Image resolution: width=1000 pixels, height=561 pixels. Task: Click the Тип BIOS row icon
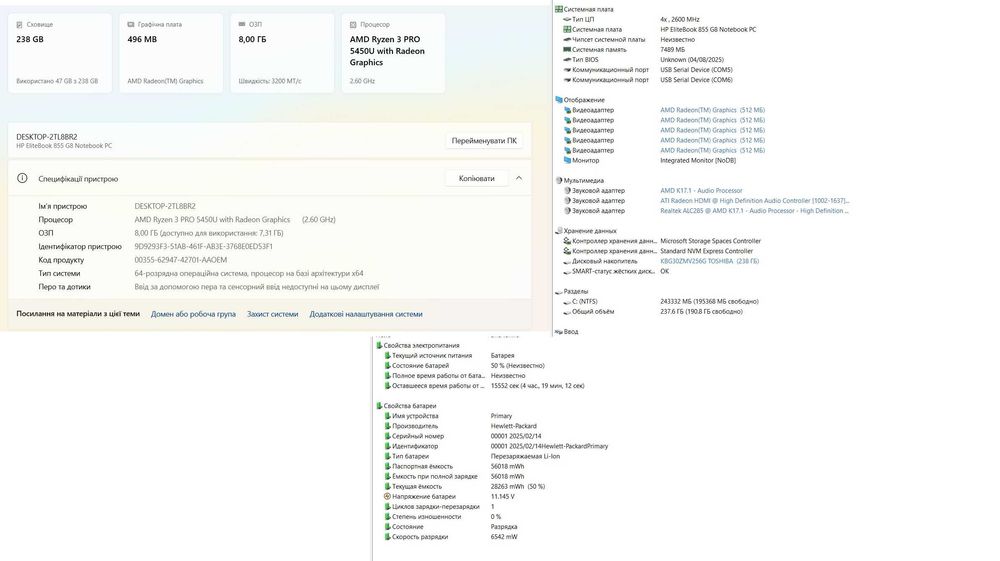click(x=567, y=60)
